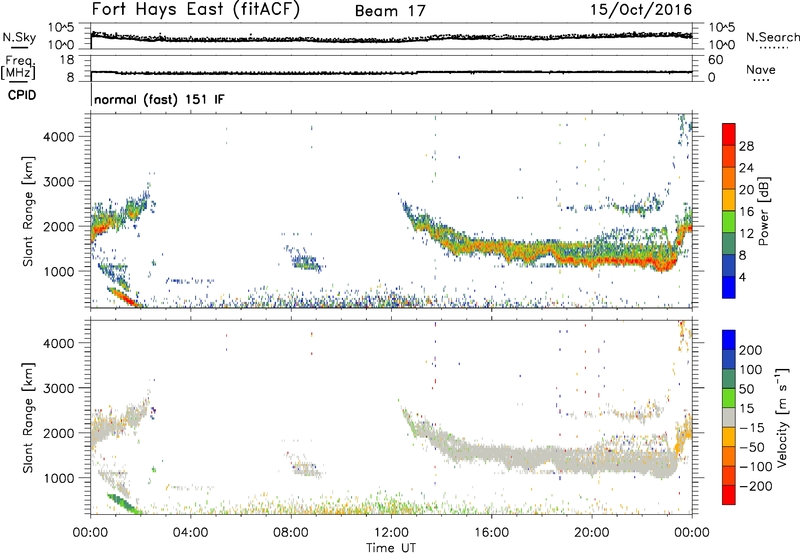This screenshot has height=554, width=800.
Task: Click the "-200" label on Velocity colorbar
Action: 756,486
